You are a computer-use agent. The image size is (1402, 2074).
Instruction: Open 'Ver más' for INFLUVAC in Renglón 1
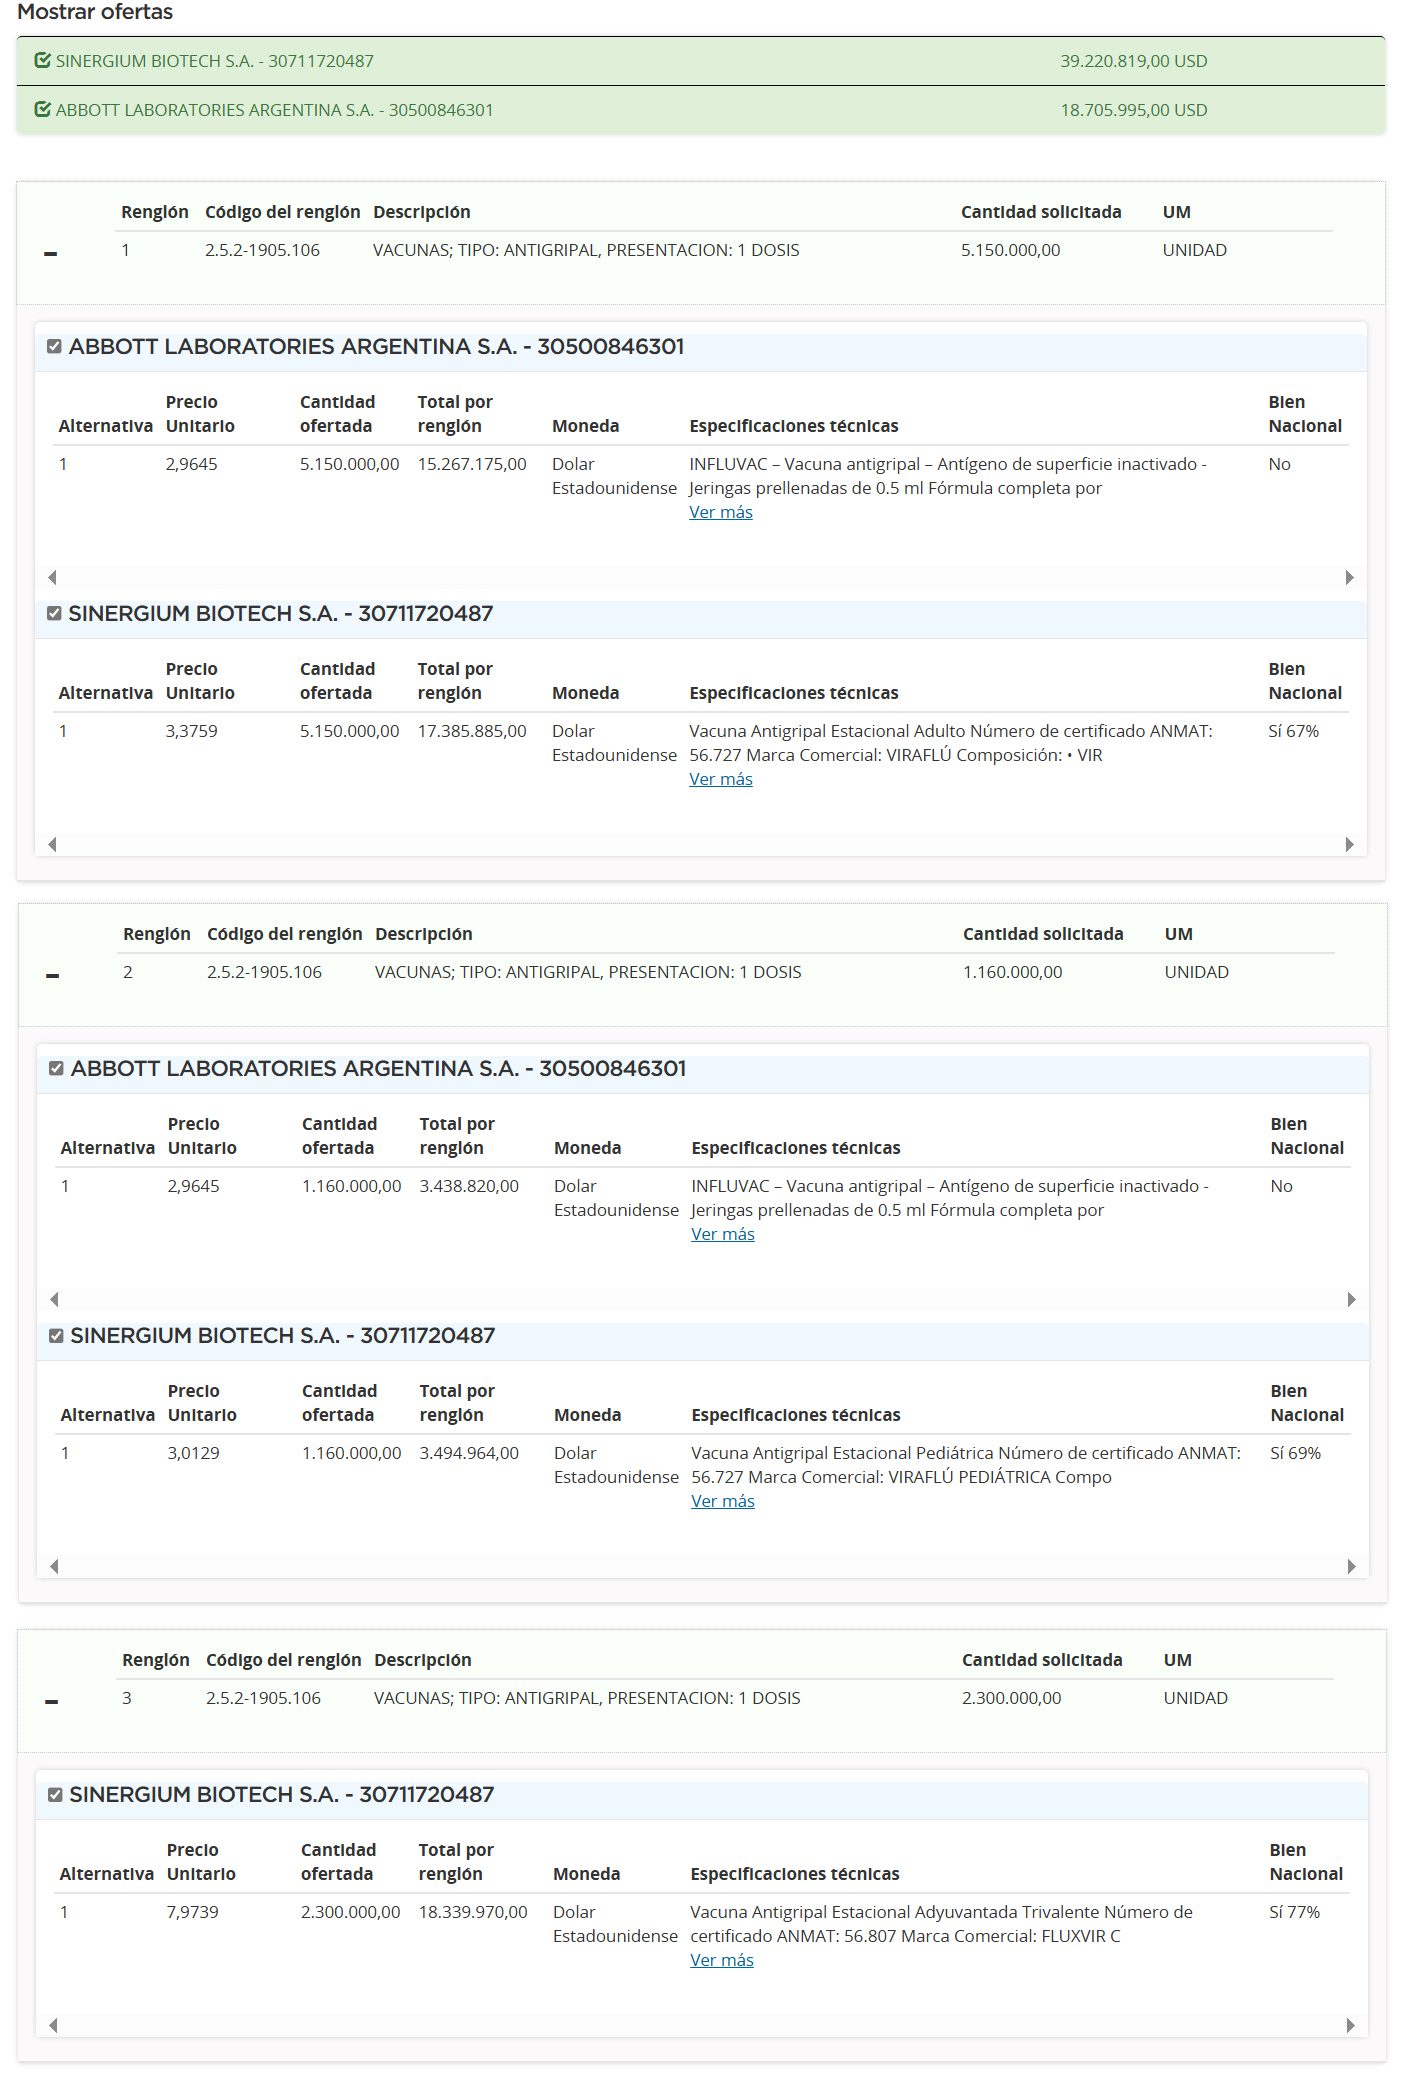pyautogui.click(x=720, y=512)
